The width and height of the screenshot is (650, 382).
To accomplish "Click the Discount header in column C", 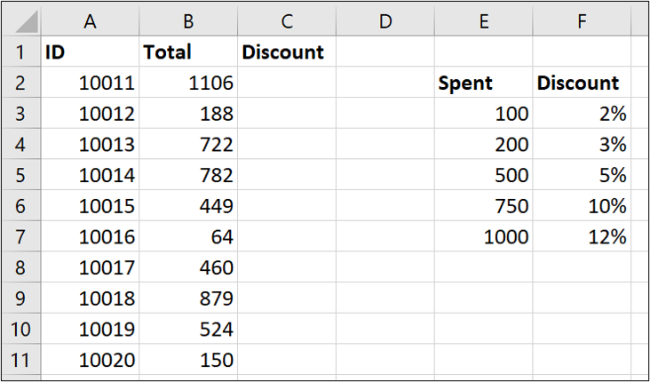I will (x=287, y=52).
